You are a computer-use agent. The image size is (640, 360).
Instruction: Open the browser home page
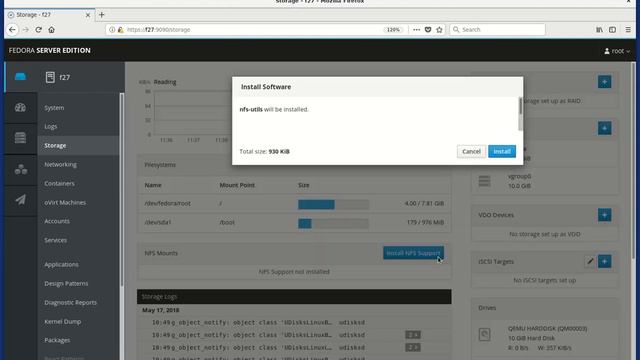point(51,29)
